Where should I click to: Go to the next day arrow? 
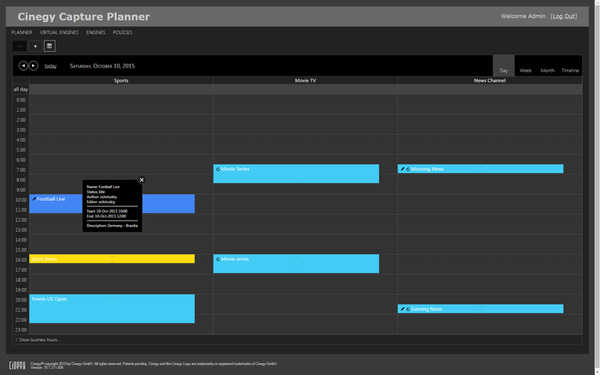(x=34, y=66)
